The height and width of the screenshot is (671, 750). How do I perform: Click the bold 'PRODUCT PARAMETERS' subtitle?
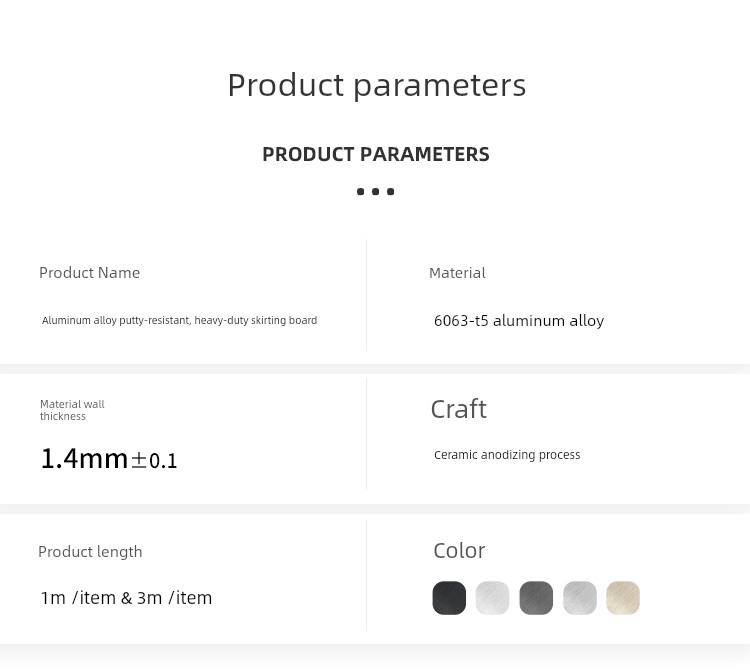(x=376, y=154)
